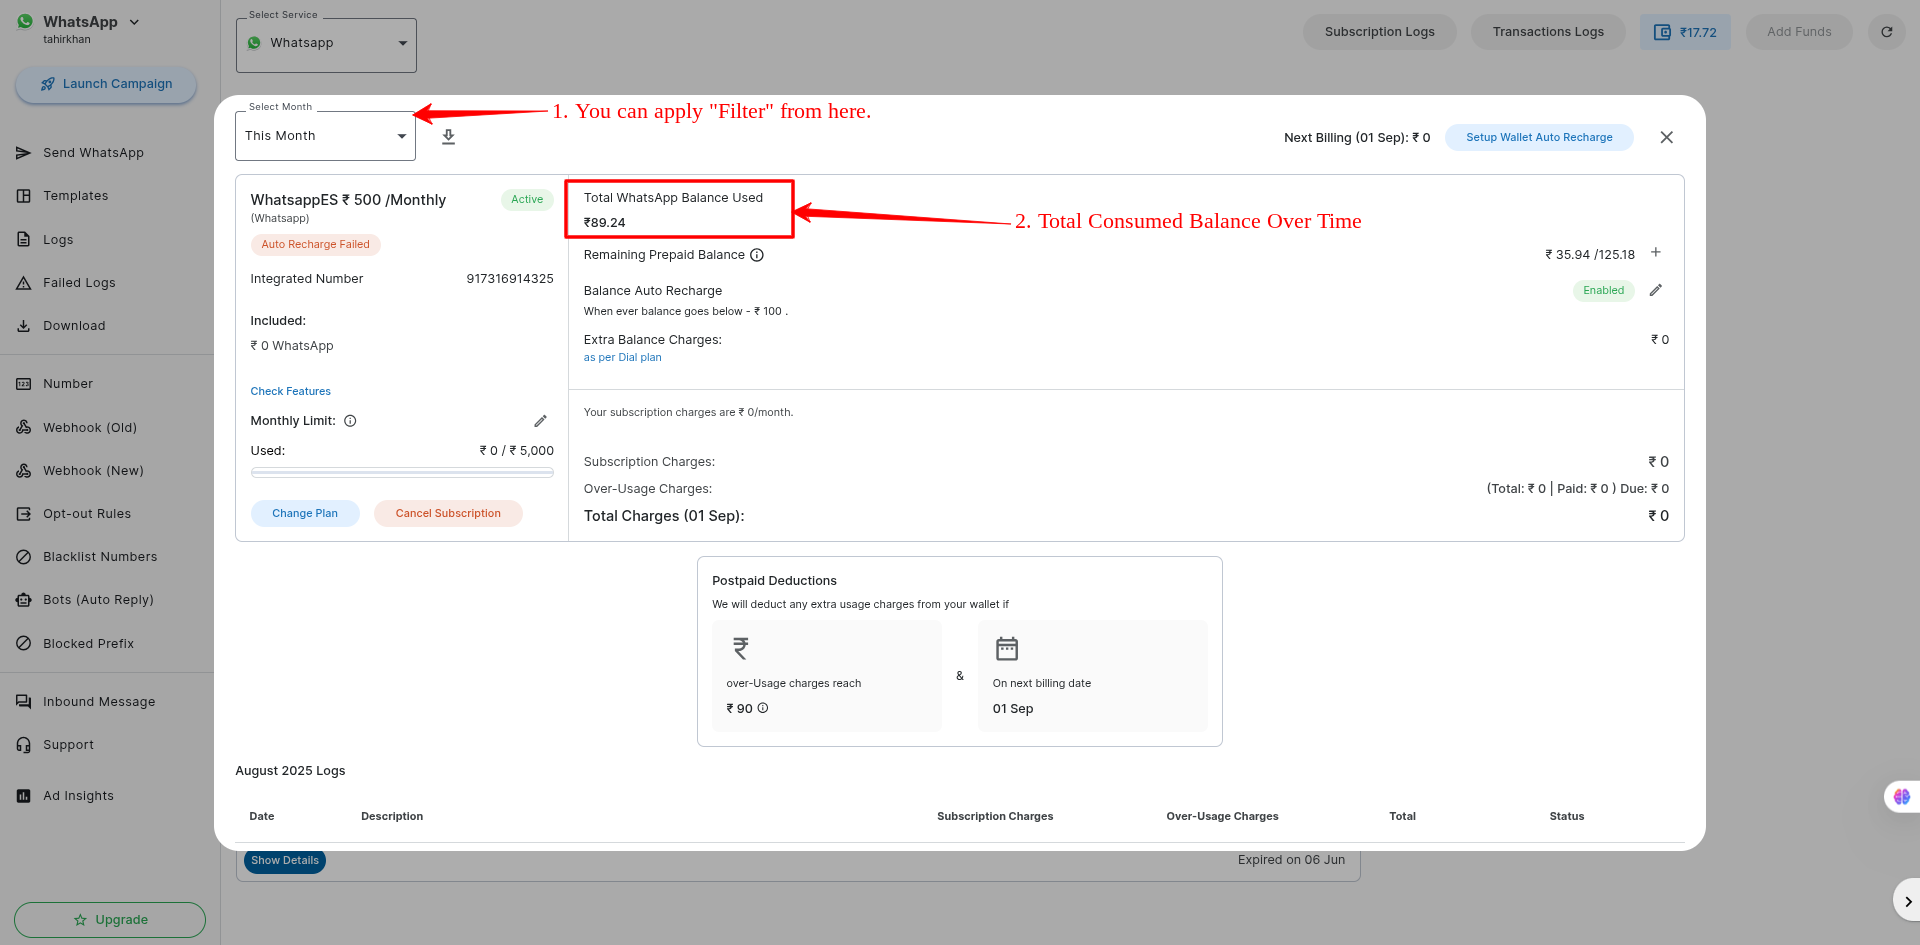Open Download in sidebar
This screenshot has height=945, width=1920.
(x=74, y=326)
